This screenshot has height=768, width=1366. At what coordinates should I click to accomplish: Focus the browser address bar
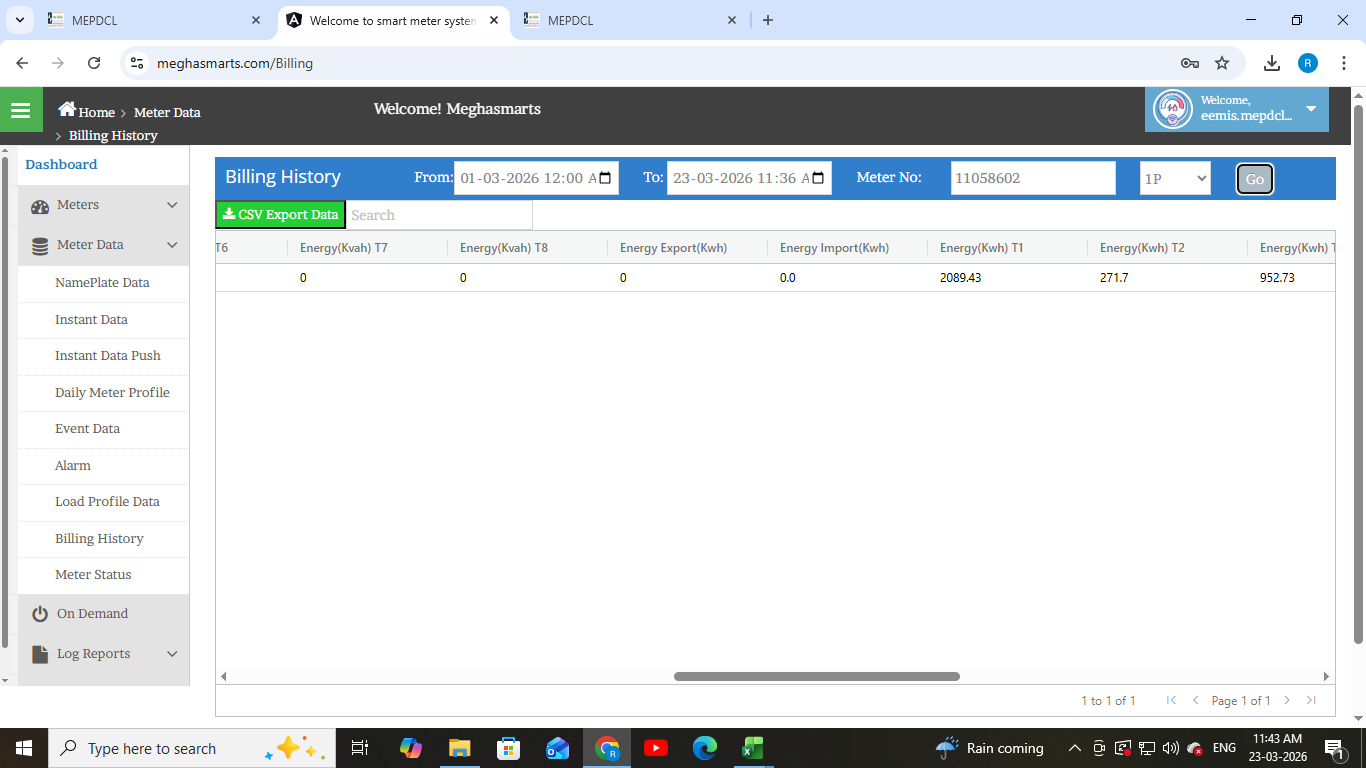coord(660,63)
